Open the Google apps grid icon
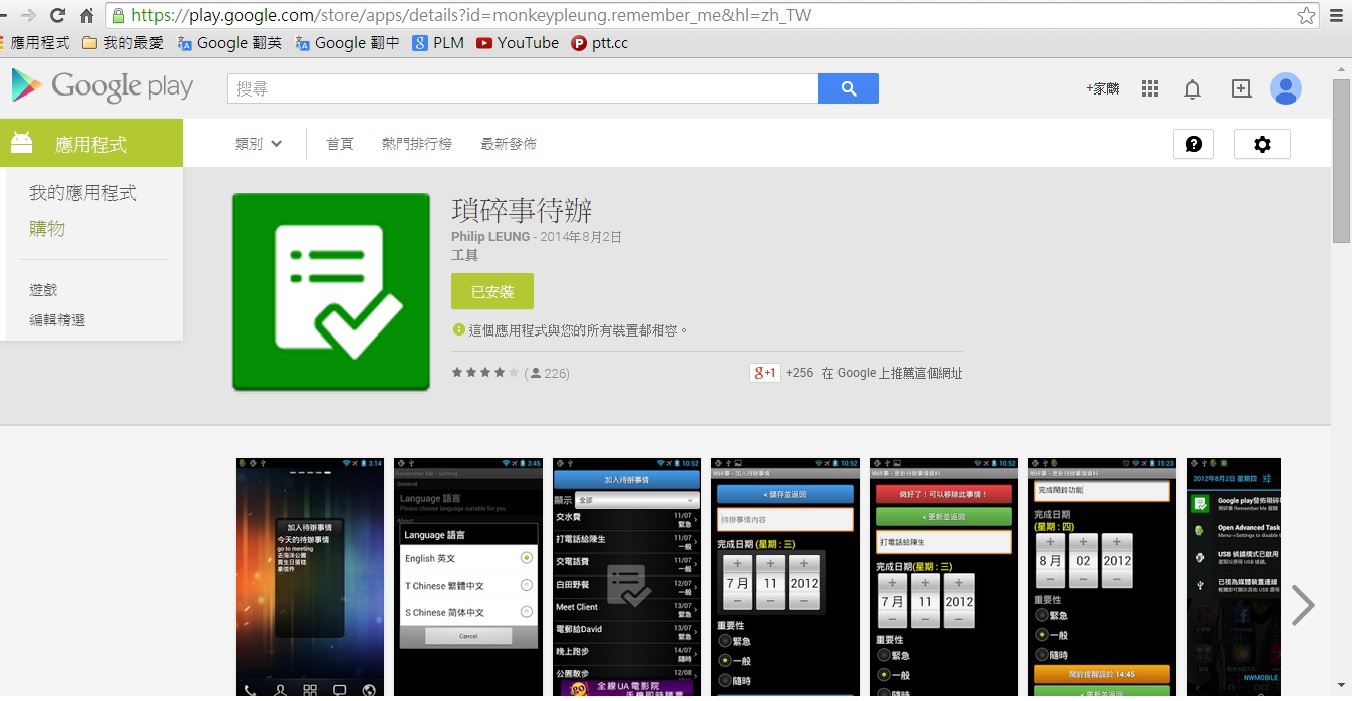The height and width of the screenshot is (701, 1354). coord(1150,89)
